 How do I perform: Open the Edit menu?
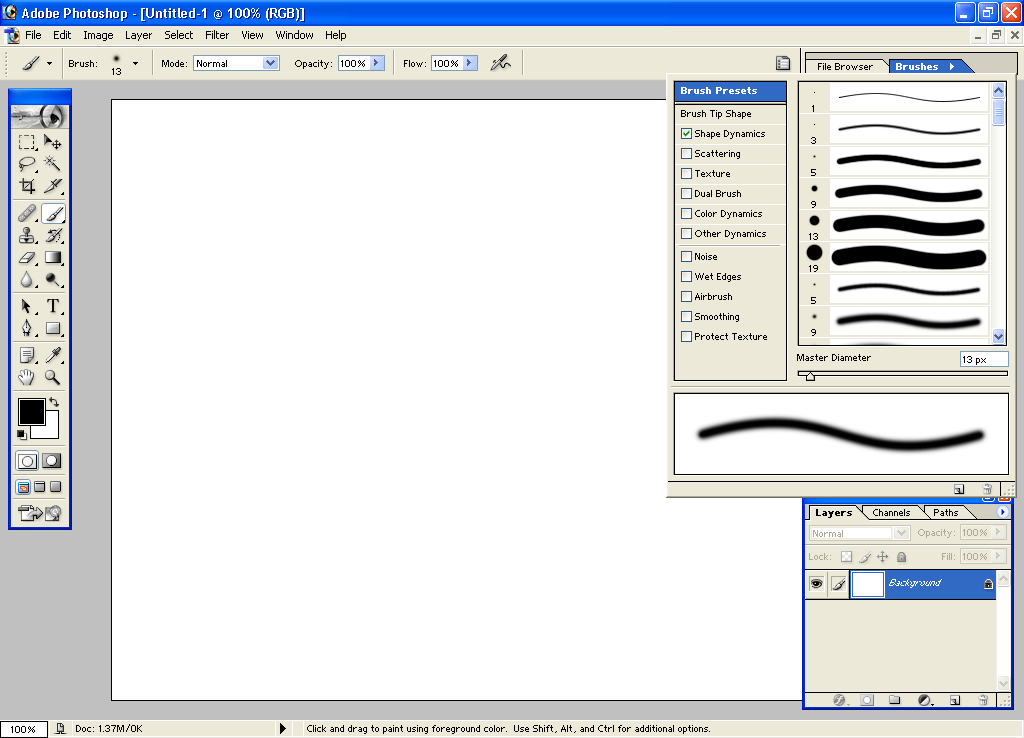click(62, 35)
